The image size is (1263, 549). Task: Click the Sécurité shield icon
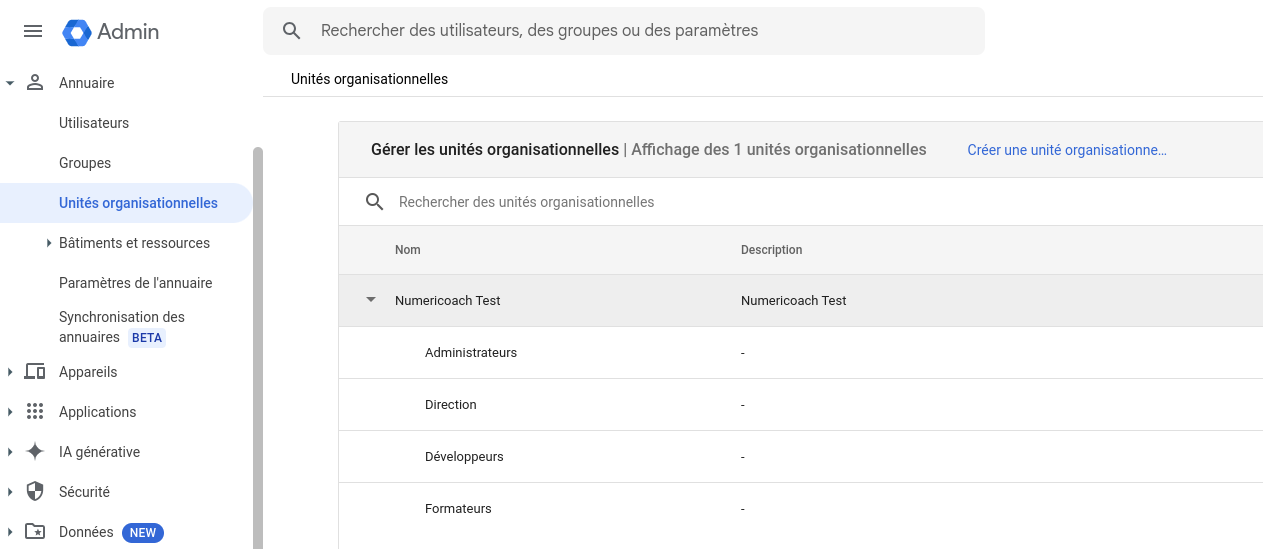[x=35, y=492]
